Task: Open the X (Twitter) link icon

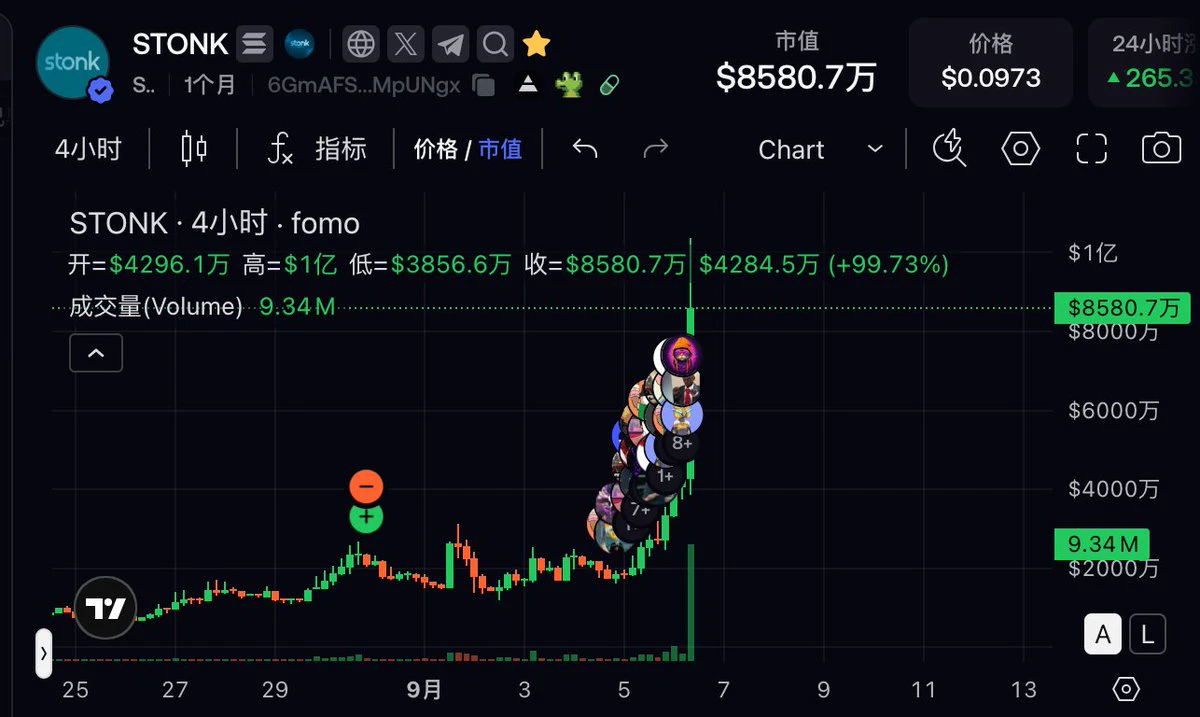Action: [x=405, y=44]
